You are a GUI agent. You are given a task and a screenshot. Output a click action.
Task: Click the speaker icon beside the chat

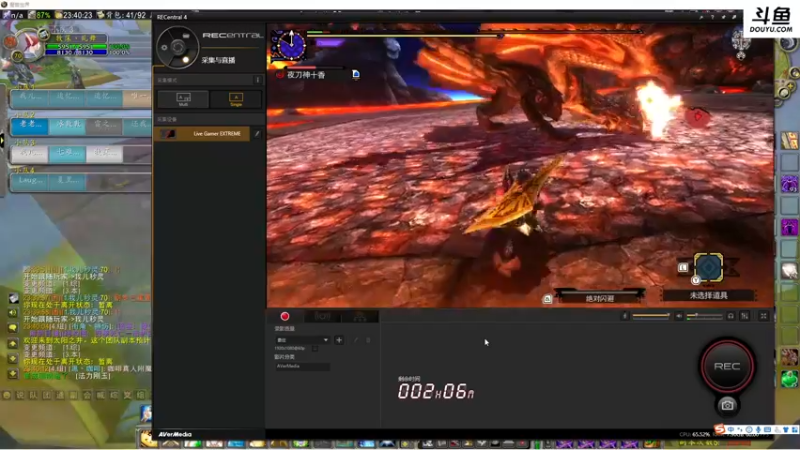pos(13,313)
